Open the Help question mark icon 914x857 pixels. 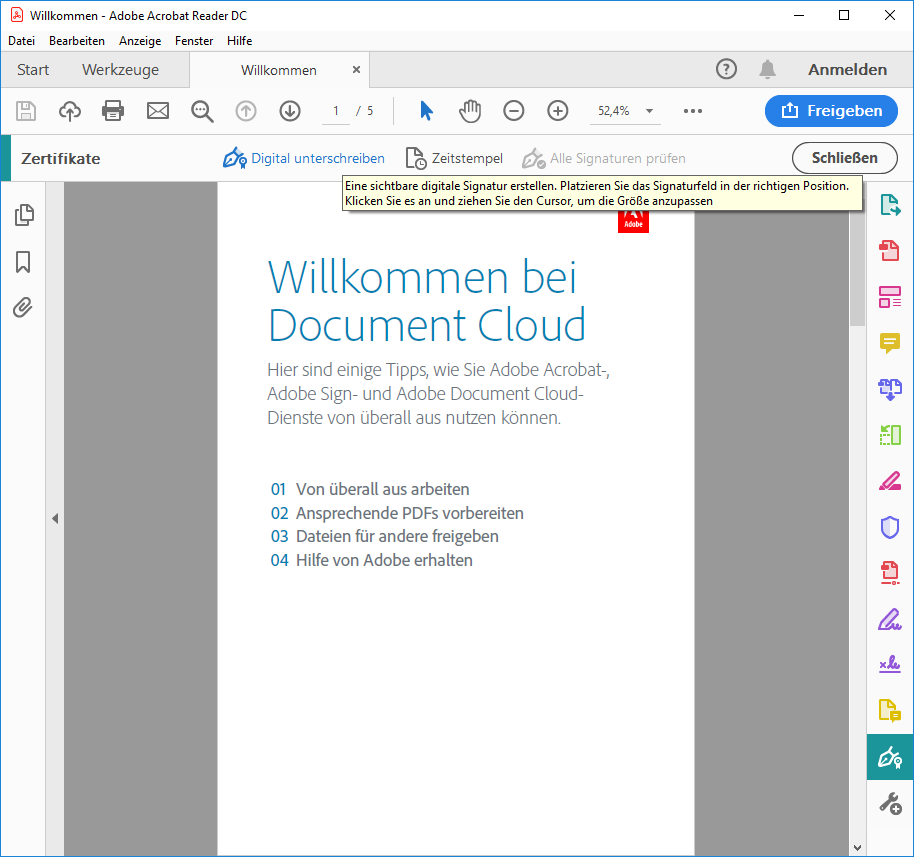point(726,69)
